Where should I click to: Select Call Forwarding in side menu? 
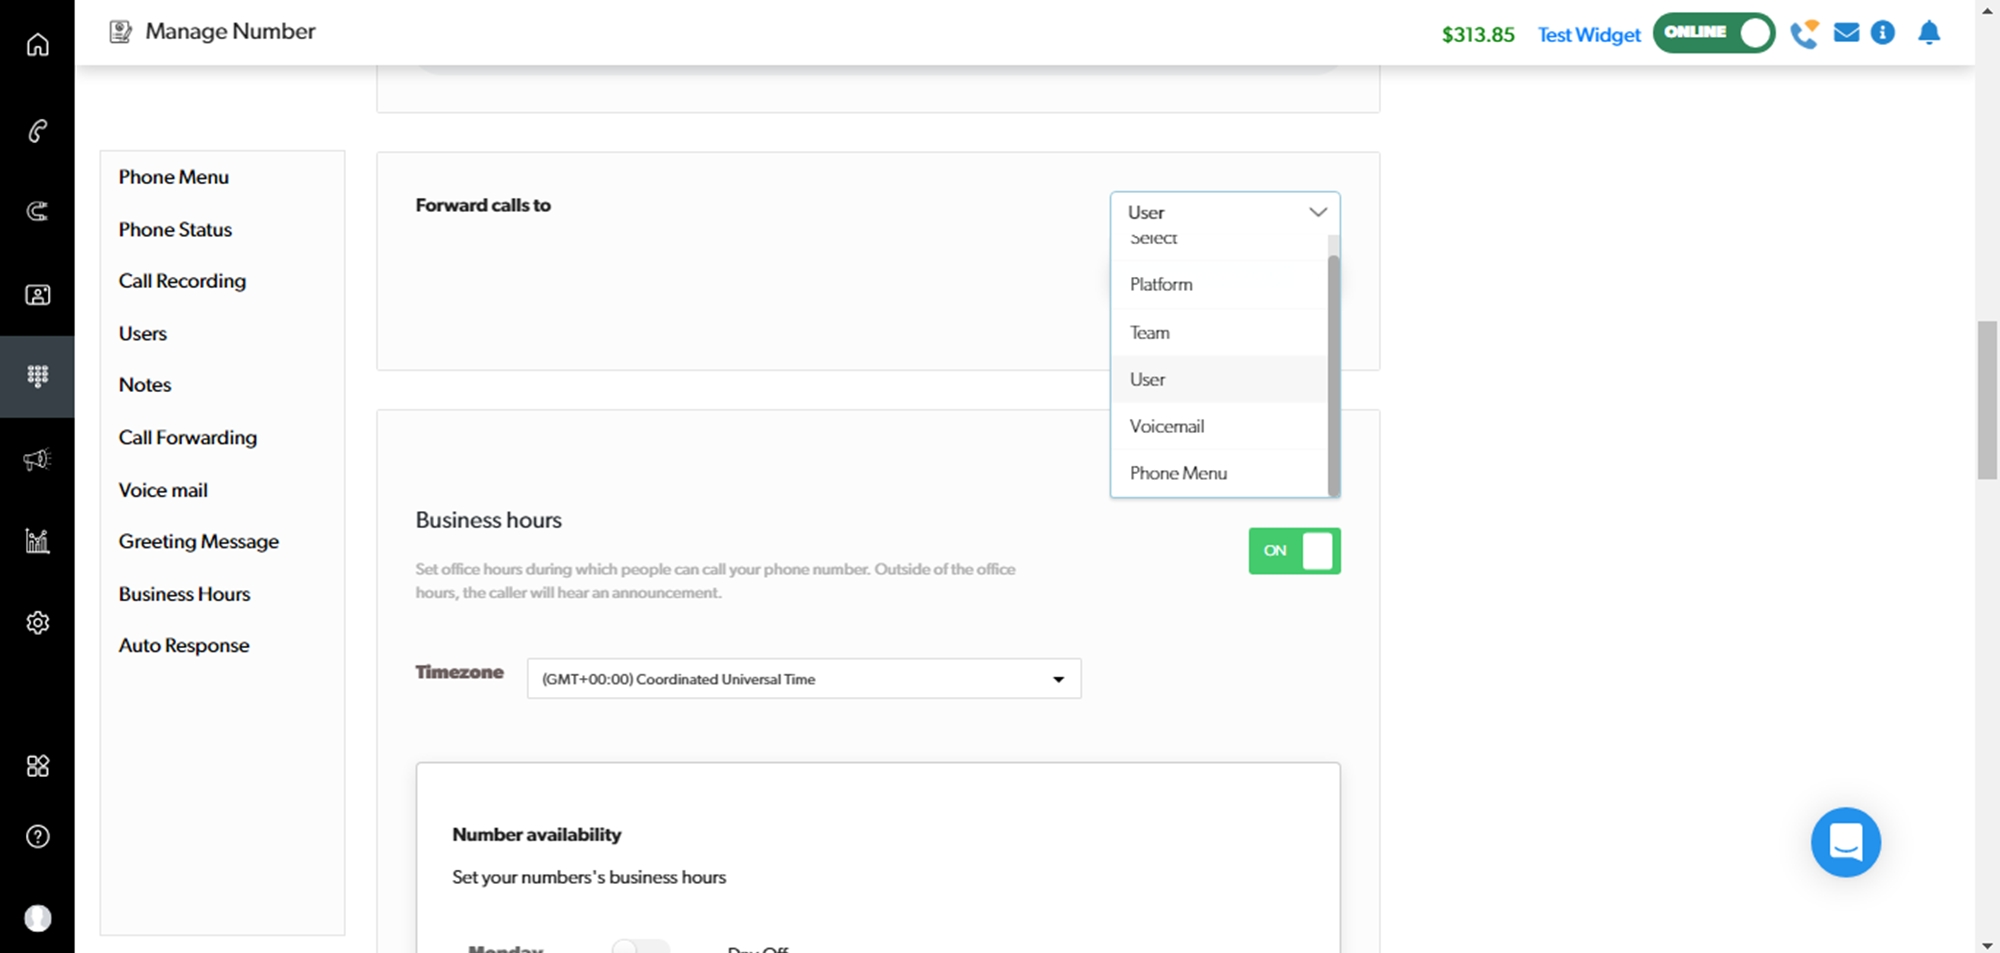tap(188, 438)
